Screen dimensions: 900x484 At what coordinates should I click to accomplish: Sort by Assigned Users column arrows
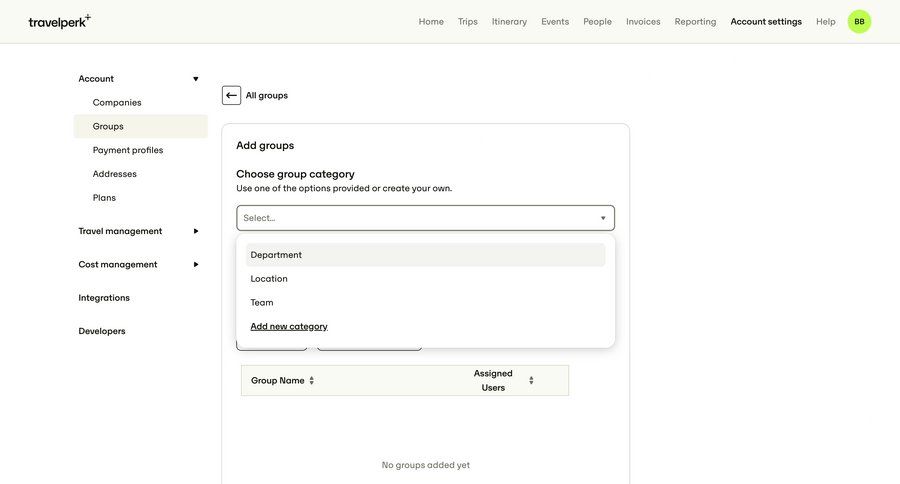pyautogui.click(x=531, y=380)
